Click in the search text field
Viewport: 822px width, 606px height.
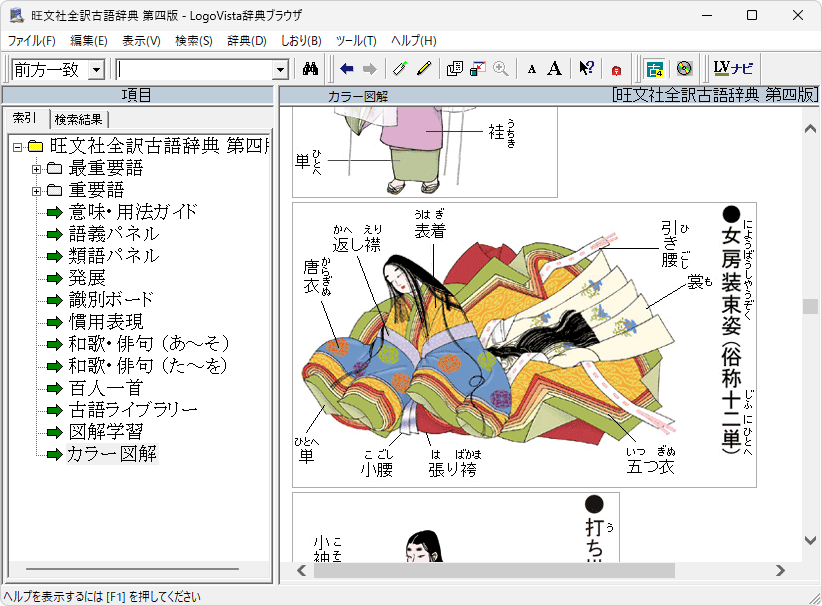(x=194, y=69)
